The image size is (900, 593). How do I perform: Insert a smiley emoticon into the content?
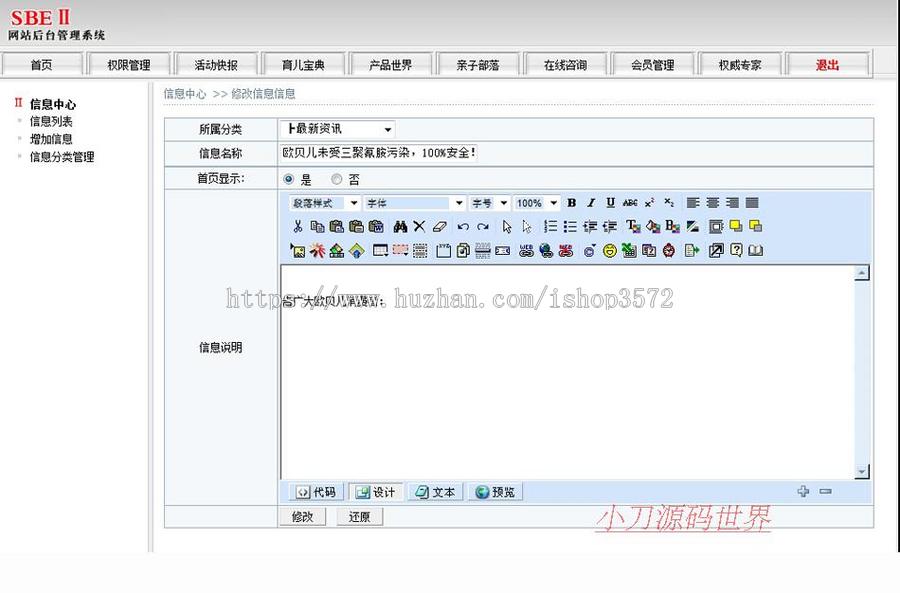coord(611,250)
